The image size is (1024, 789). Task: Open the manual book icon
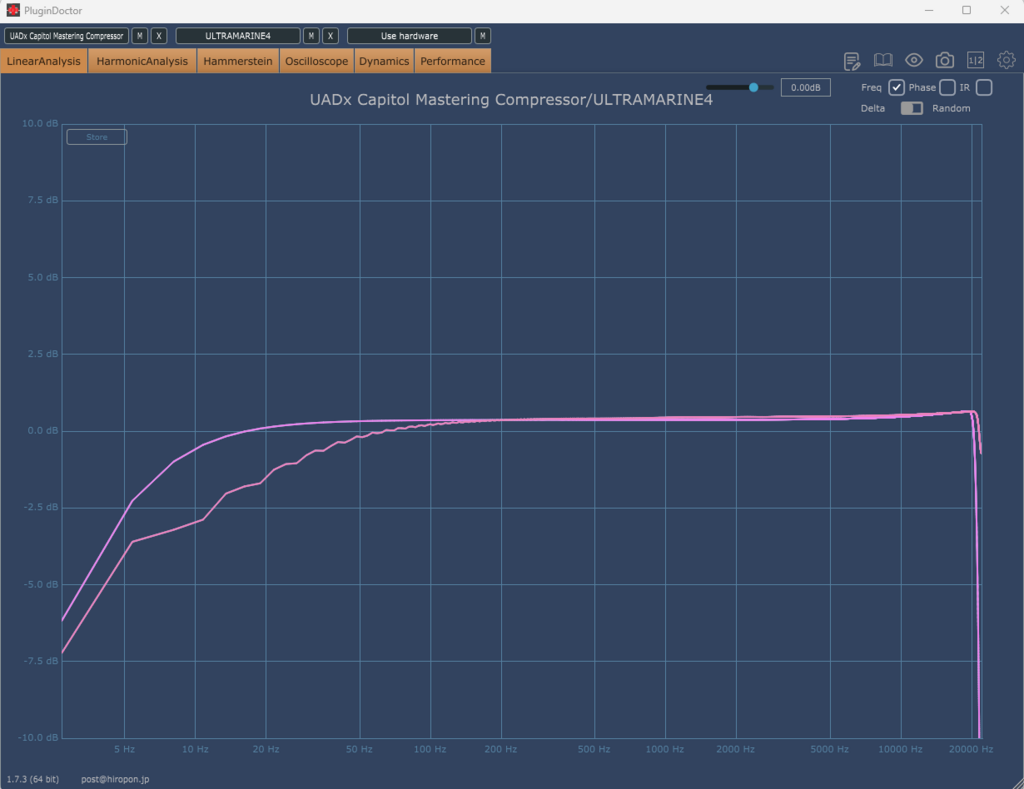pyautogui.click(x=883, y=61)
